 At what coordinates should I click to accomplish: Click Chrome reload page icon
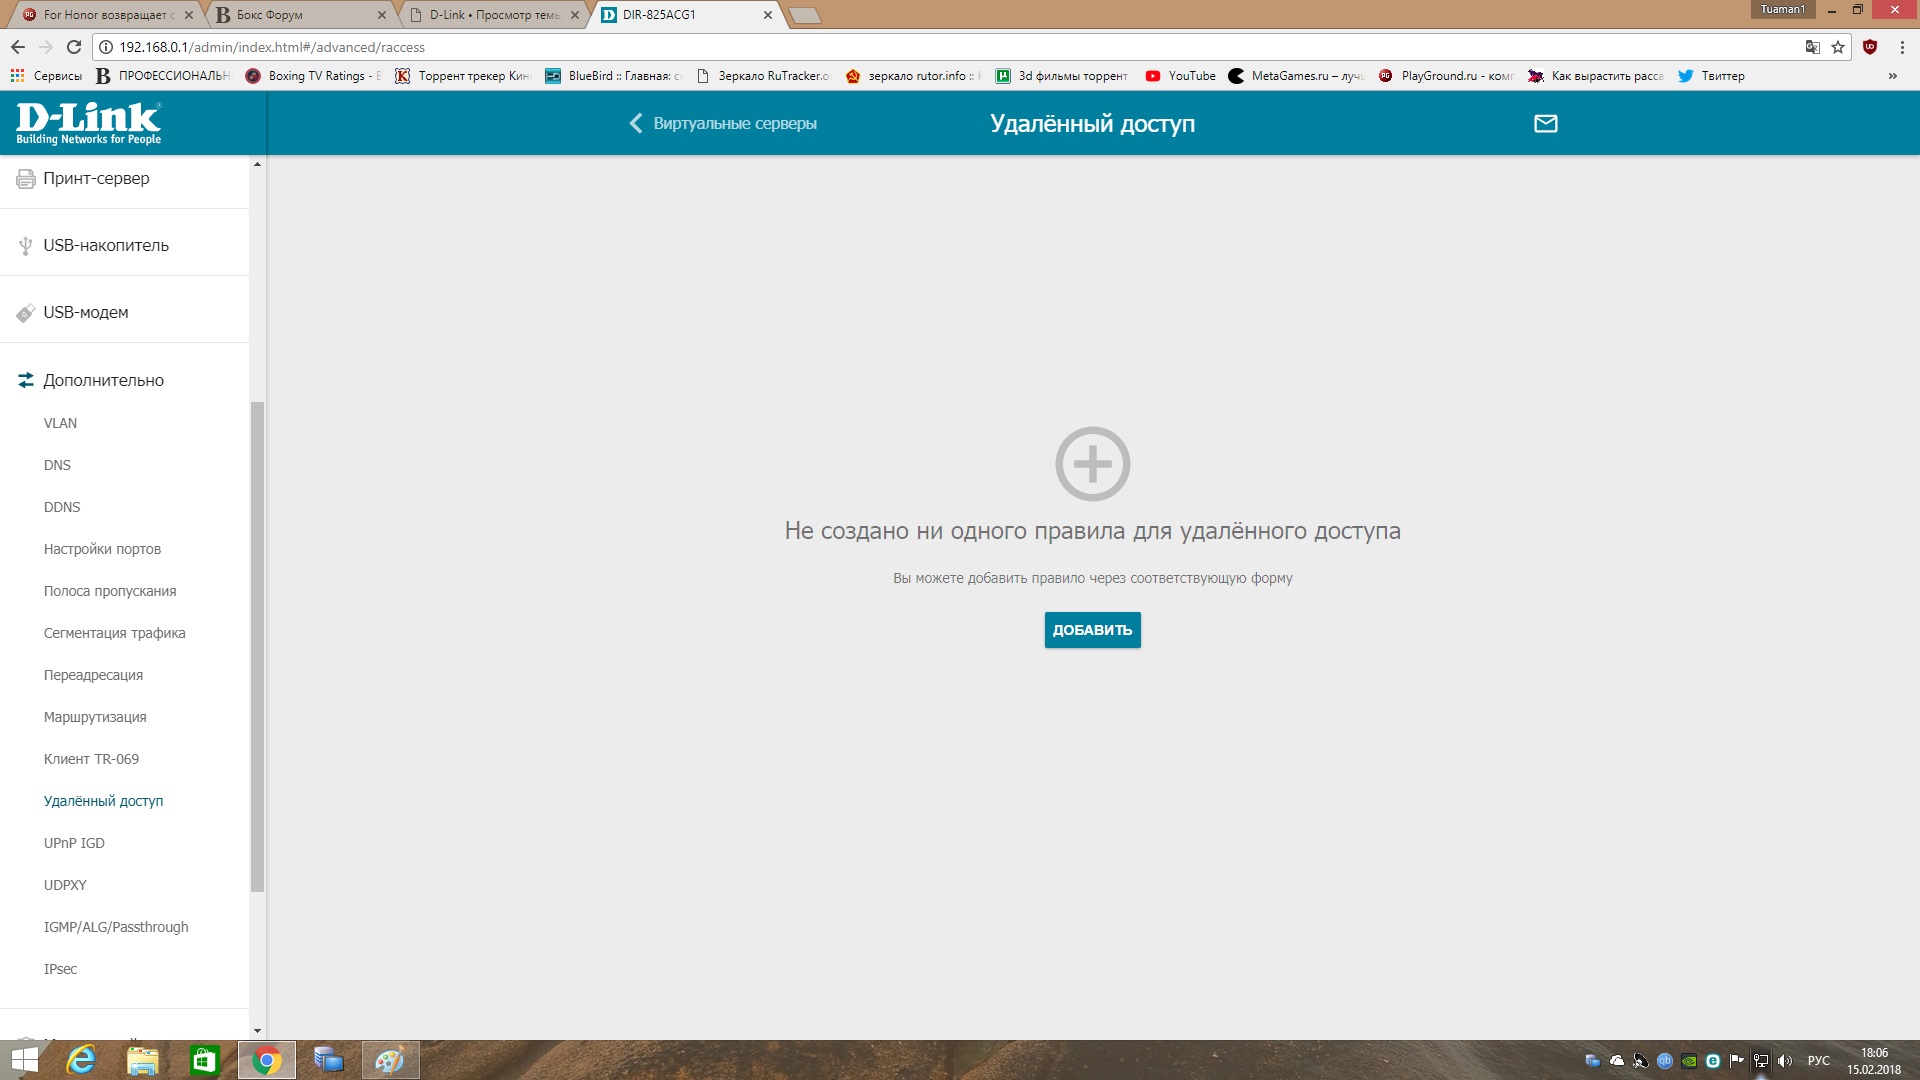pos(73,47)
